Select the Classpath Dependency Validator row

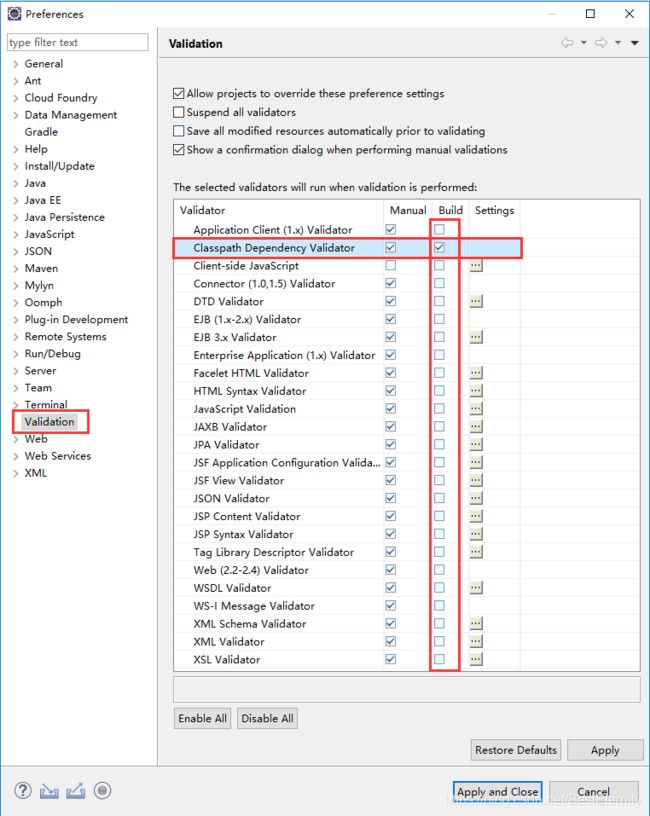click(x=347, y=247)
